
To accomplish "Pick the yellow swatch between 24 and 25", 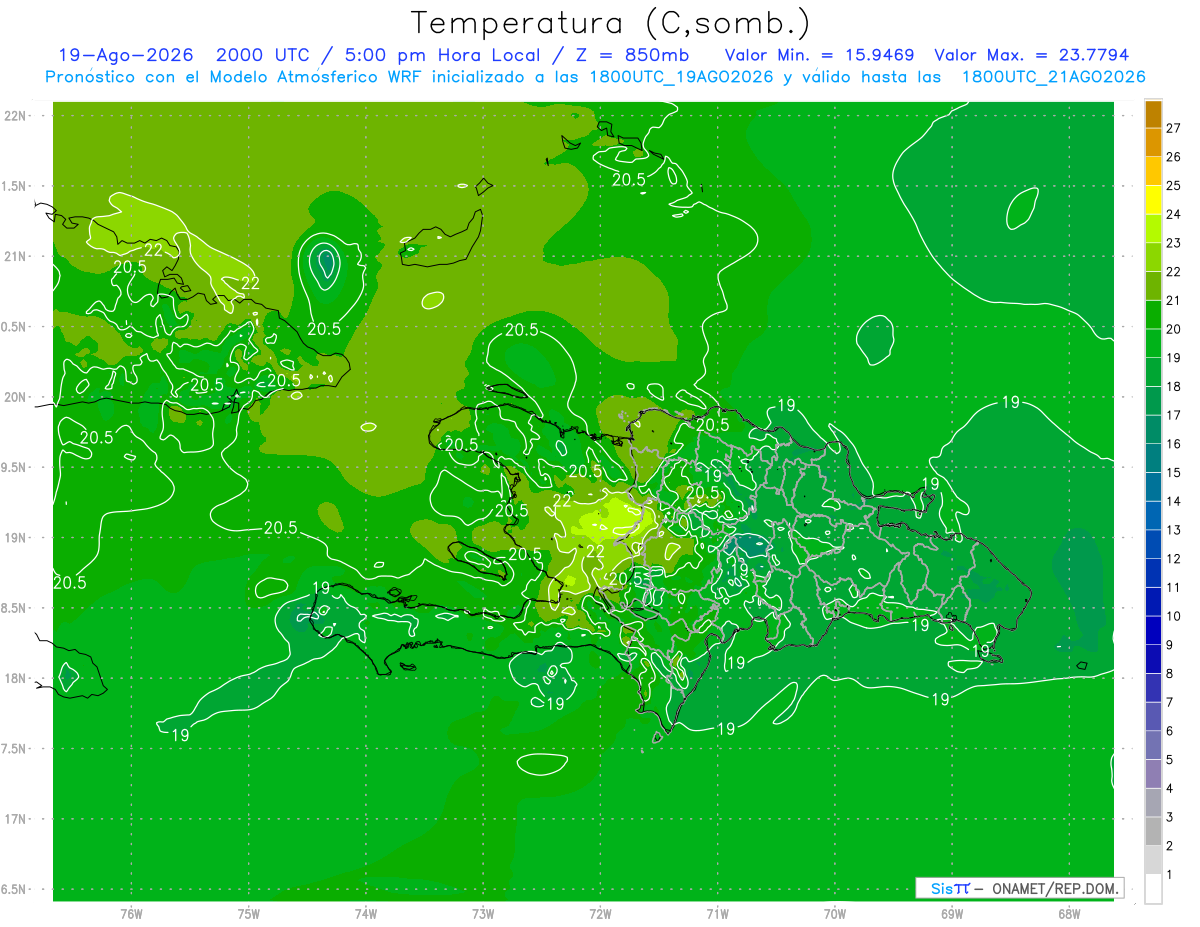I will [1153, 200].
